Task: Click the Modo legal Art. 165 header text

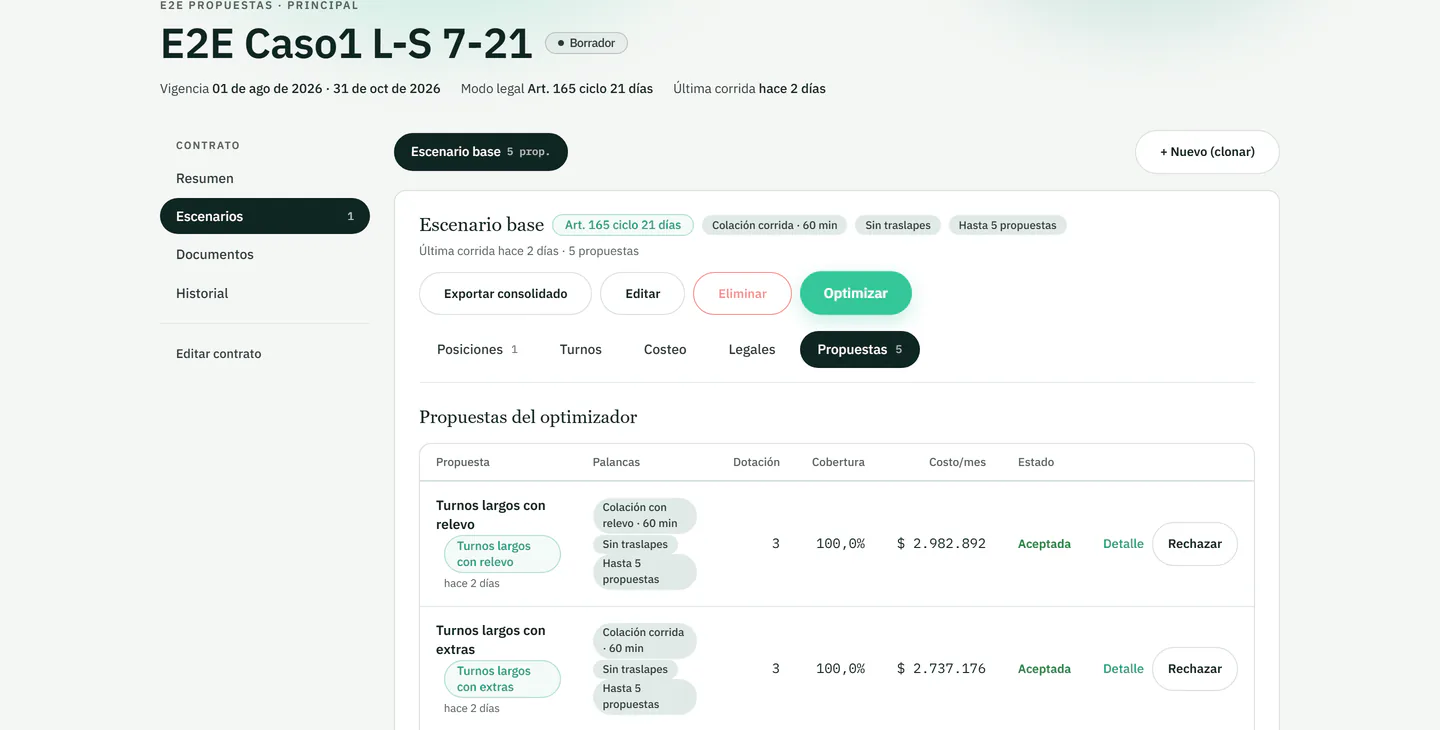Action: 557,89
